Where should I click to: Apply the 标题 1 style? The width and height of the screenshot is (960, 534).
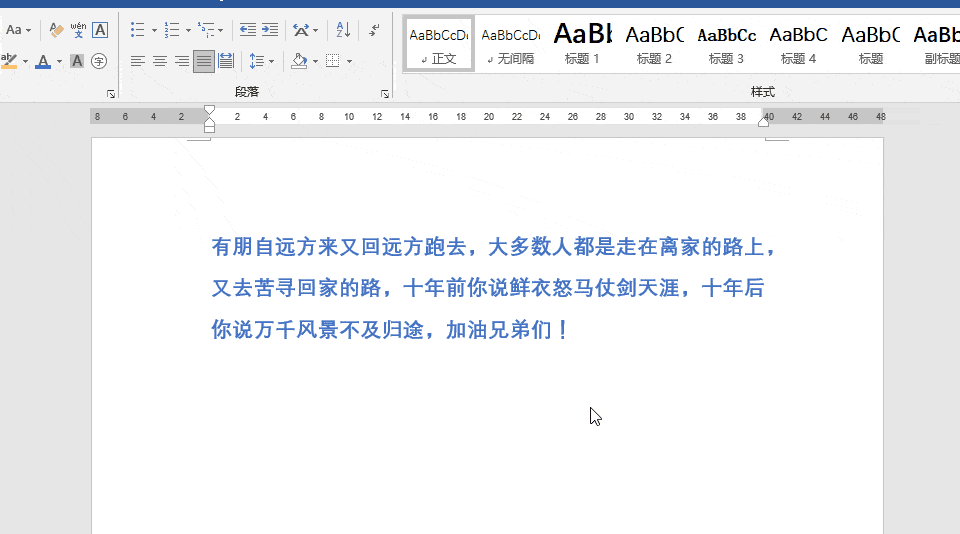pos(582,43)
